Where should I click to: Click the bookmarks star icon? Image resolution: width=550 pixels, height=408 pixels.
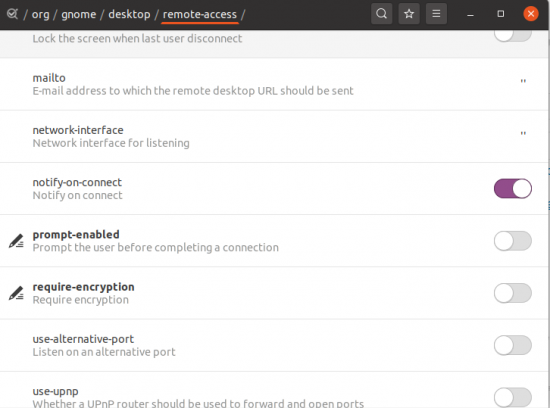(409, 14)
